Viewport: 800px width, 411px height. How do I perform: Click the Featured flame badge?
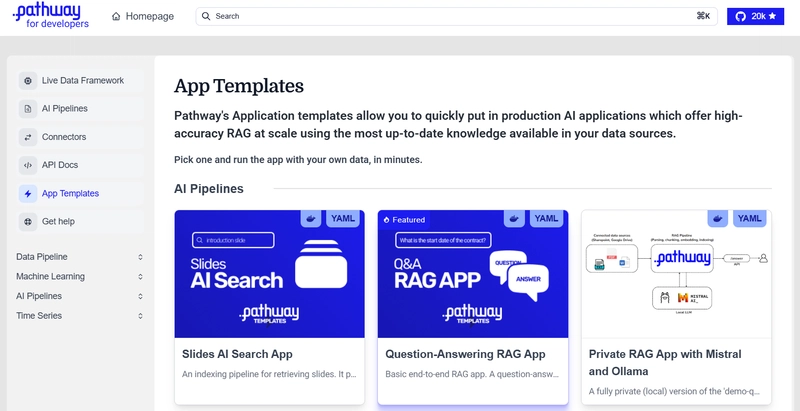pos(404,220)
